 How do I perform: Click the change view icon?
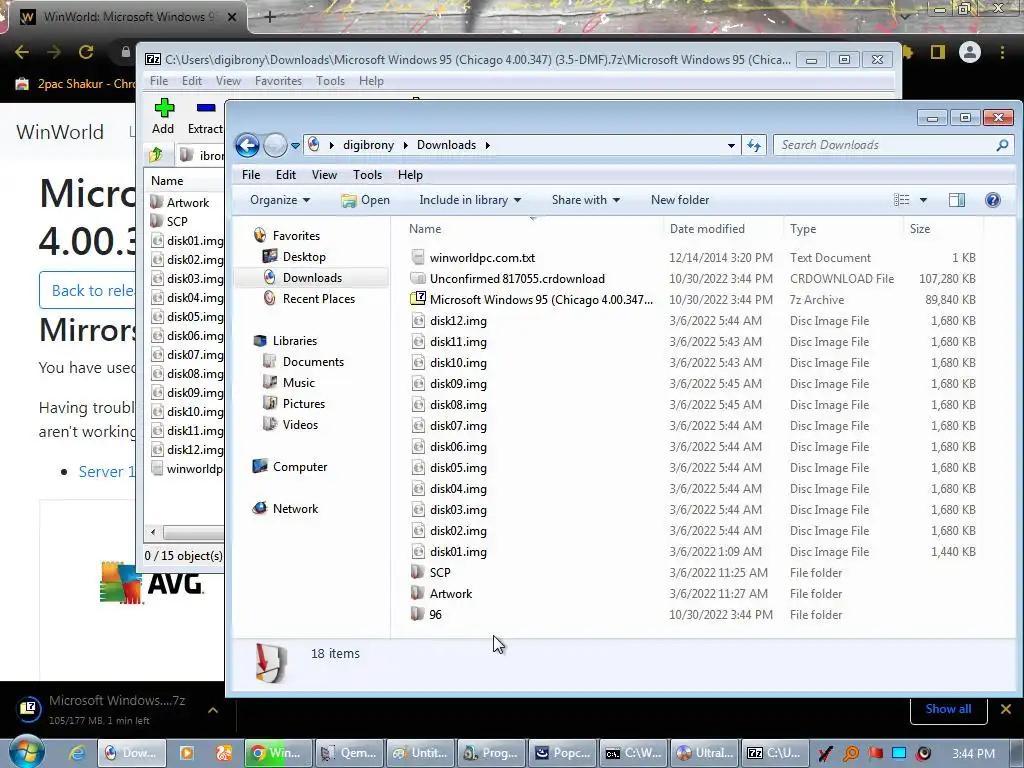click(x=901, y=200)
